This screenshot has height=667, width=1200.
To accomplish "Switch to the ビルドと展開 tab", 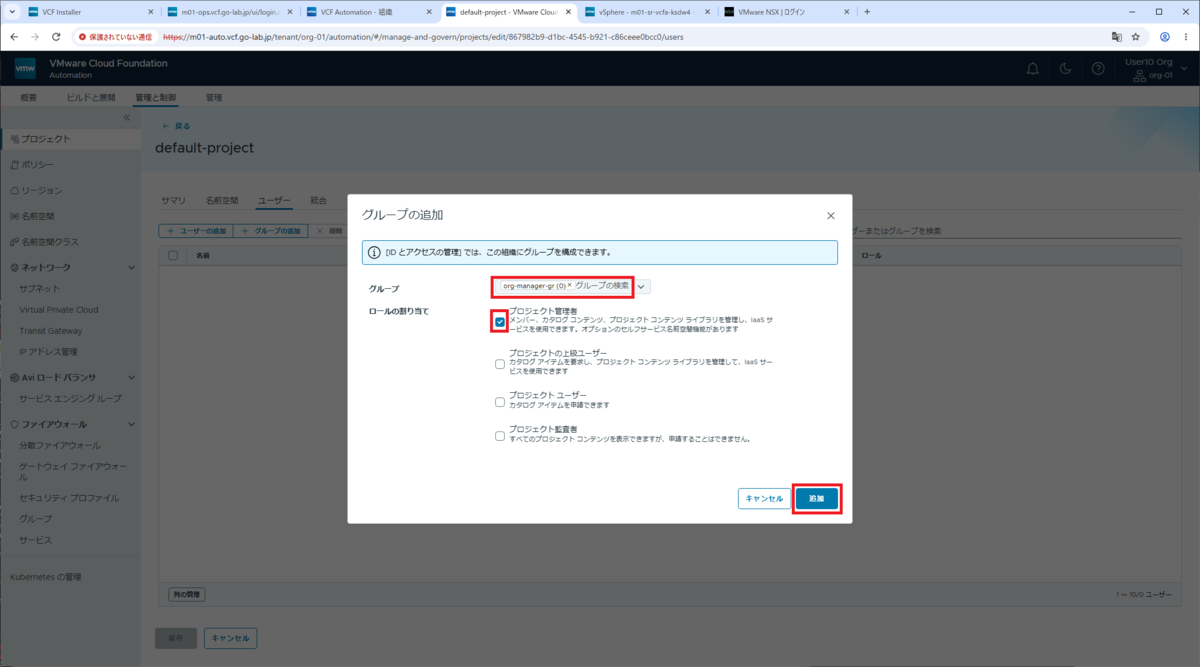I will [x=90, y=98].
